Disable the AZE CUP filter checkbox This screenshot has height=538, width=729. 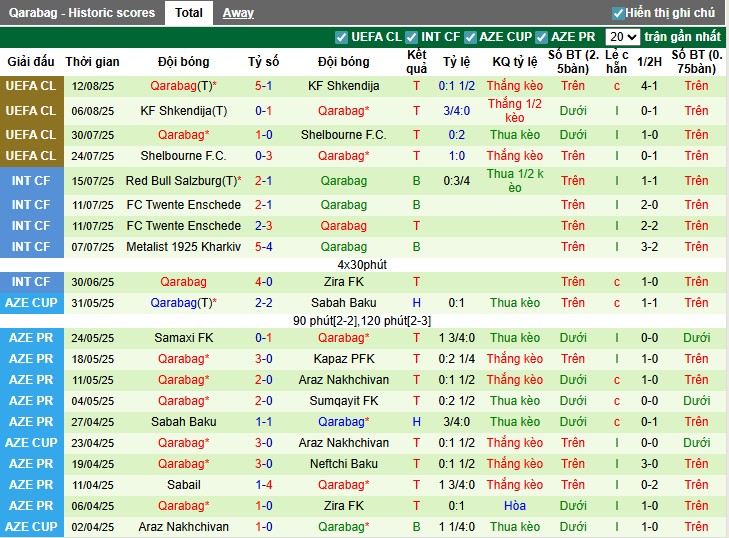(470, 37)
